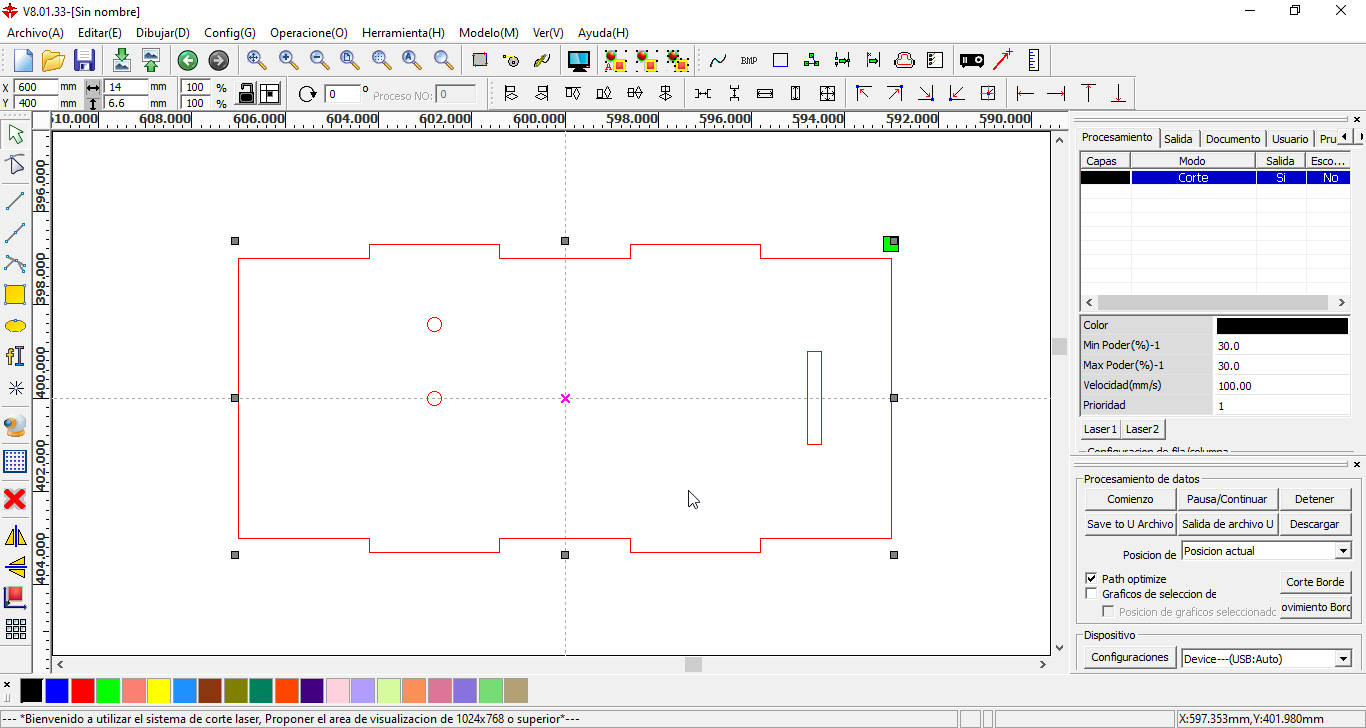Click the Descargar button
1366x728 pixels.
1314,524
